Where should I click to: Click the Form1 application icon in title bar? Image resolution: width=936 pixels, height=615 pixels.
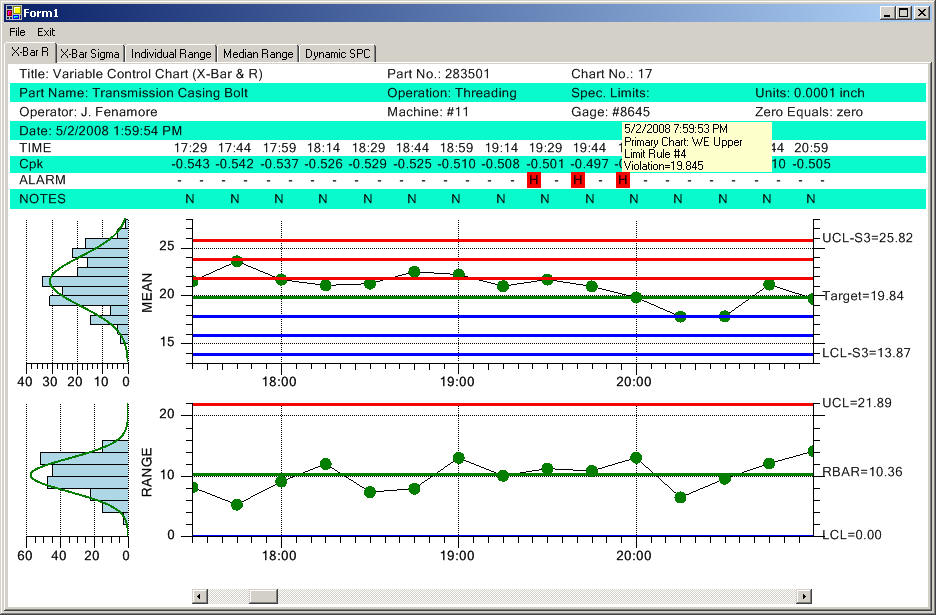[x=13, y=12]
